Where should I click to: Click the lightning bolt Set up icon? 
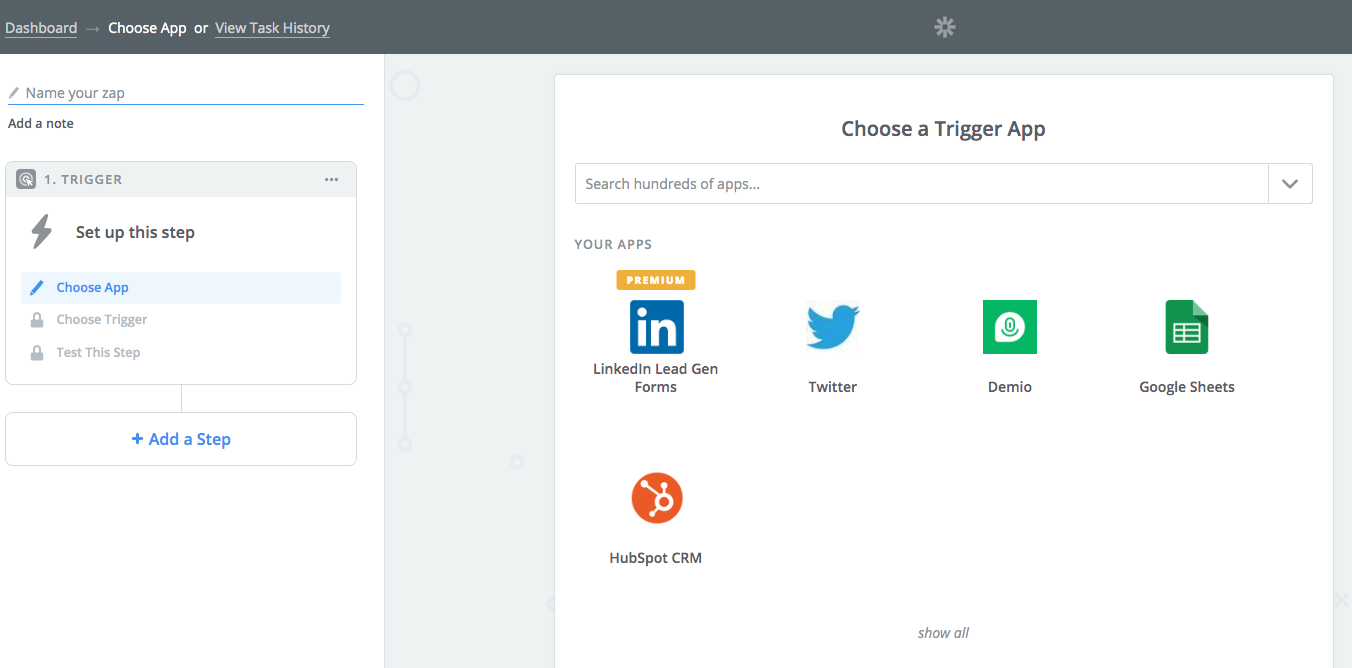click(x=41, y=232)
